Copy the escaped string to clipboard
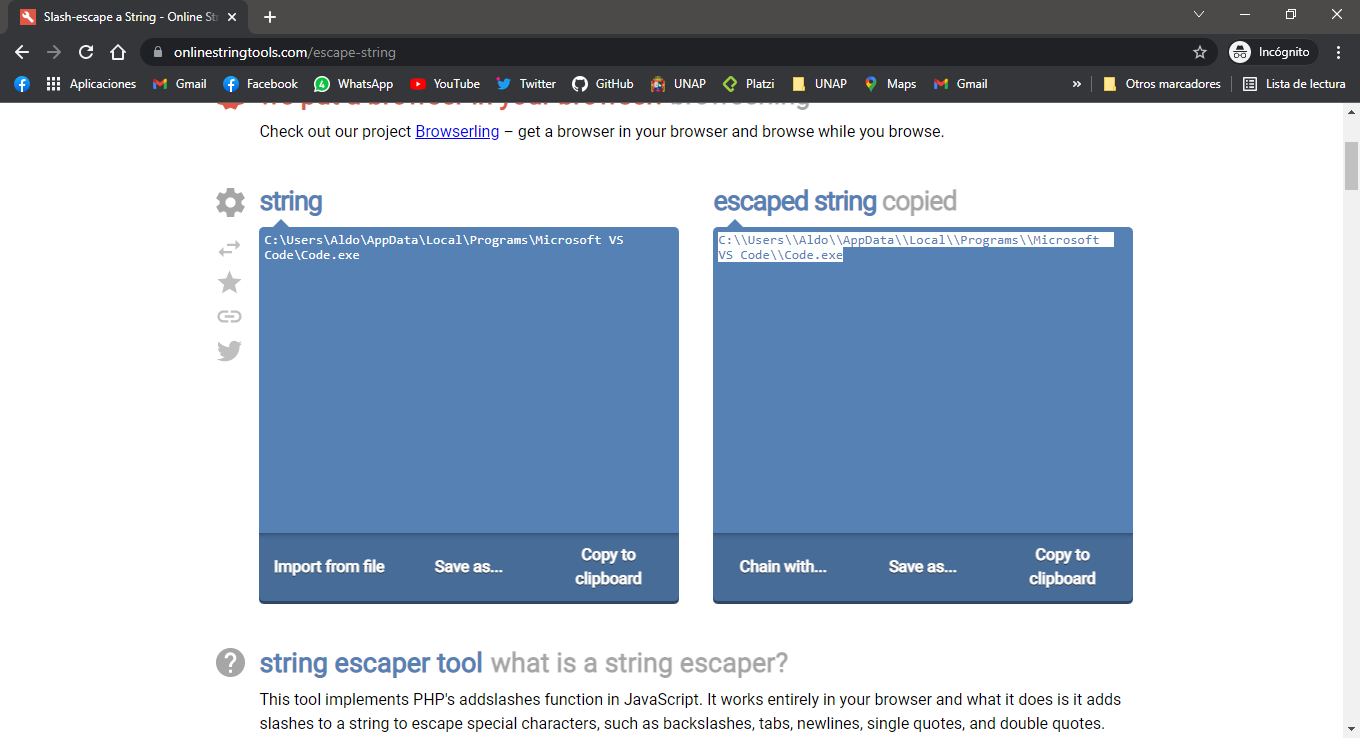This screenshot has height=738, width=1360. [x=1061, y=565]
